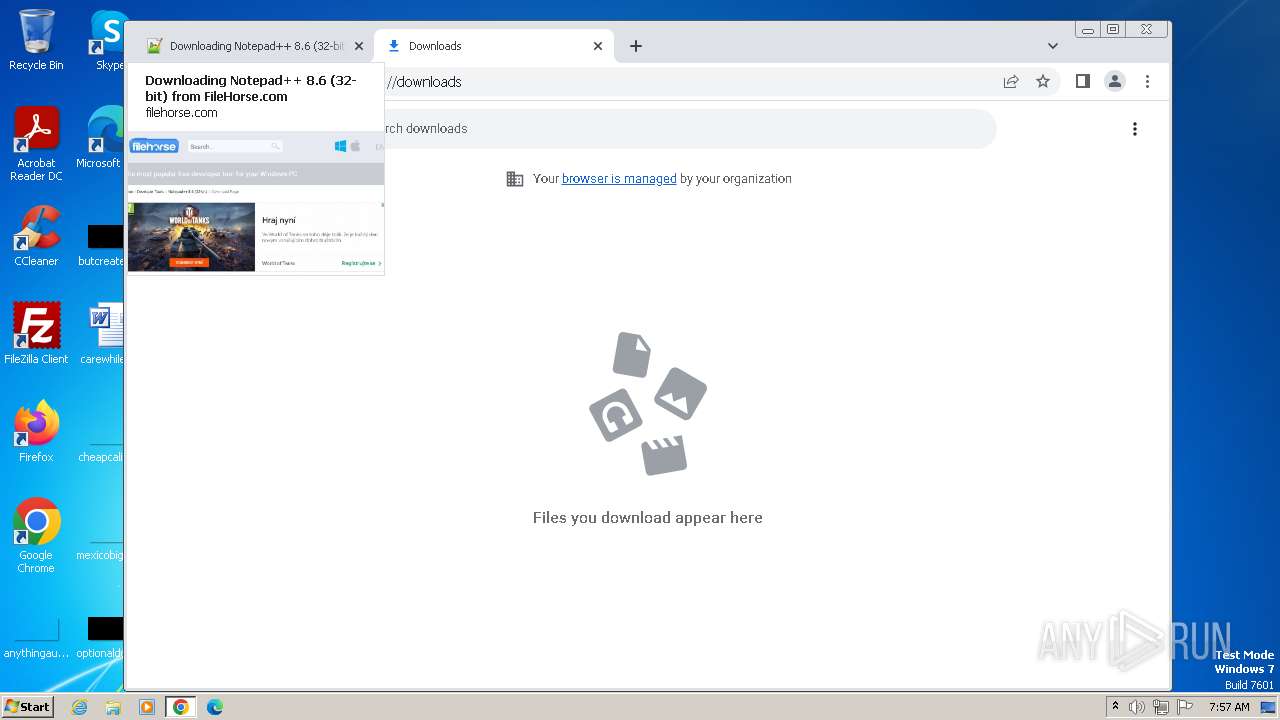1280x720 pixels.
Task: Click the FileHorse tab preview thumbnail
Action: click(x=255, y=203)
